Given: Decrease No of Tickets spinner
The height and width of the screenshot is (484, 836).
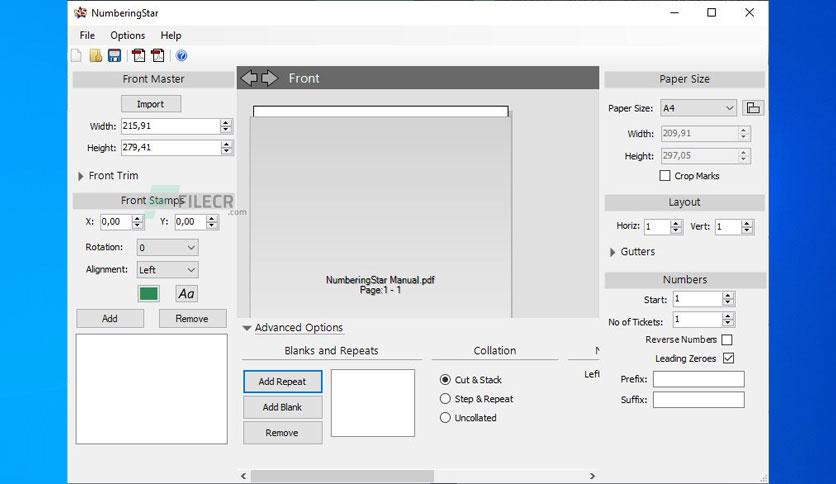Looking at the screenshot, I should click(728, 323).
